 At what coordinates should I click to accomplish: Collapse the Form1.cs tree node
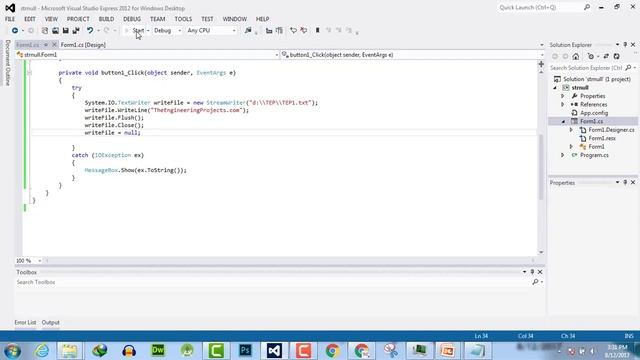(563, 122)
